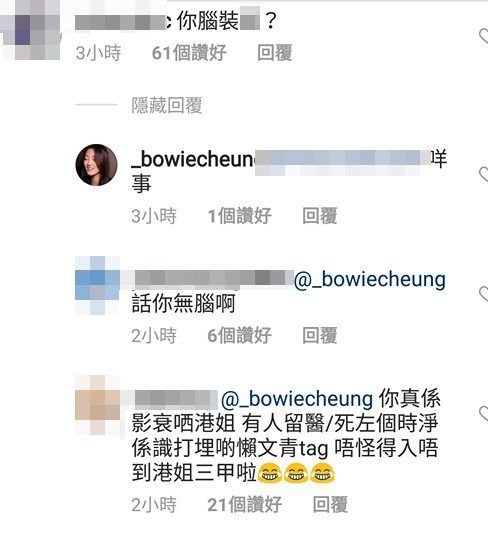This screenshot has width=488, height=535.
Task: Open the 6個讚好 likes list
Action: point(240,335)
